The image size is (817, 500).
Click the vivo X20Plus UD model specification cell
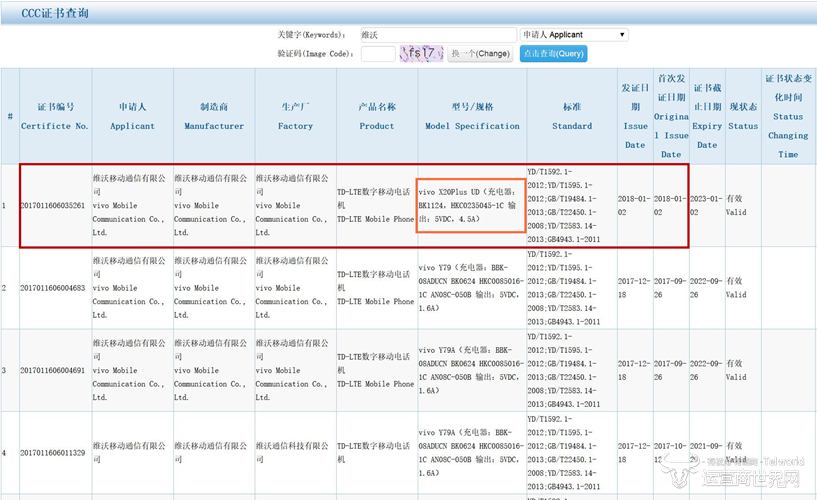(470, 205)
